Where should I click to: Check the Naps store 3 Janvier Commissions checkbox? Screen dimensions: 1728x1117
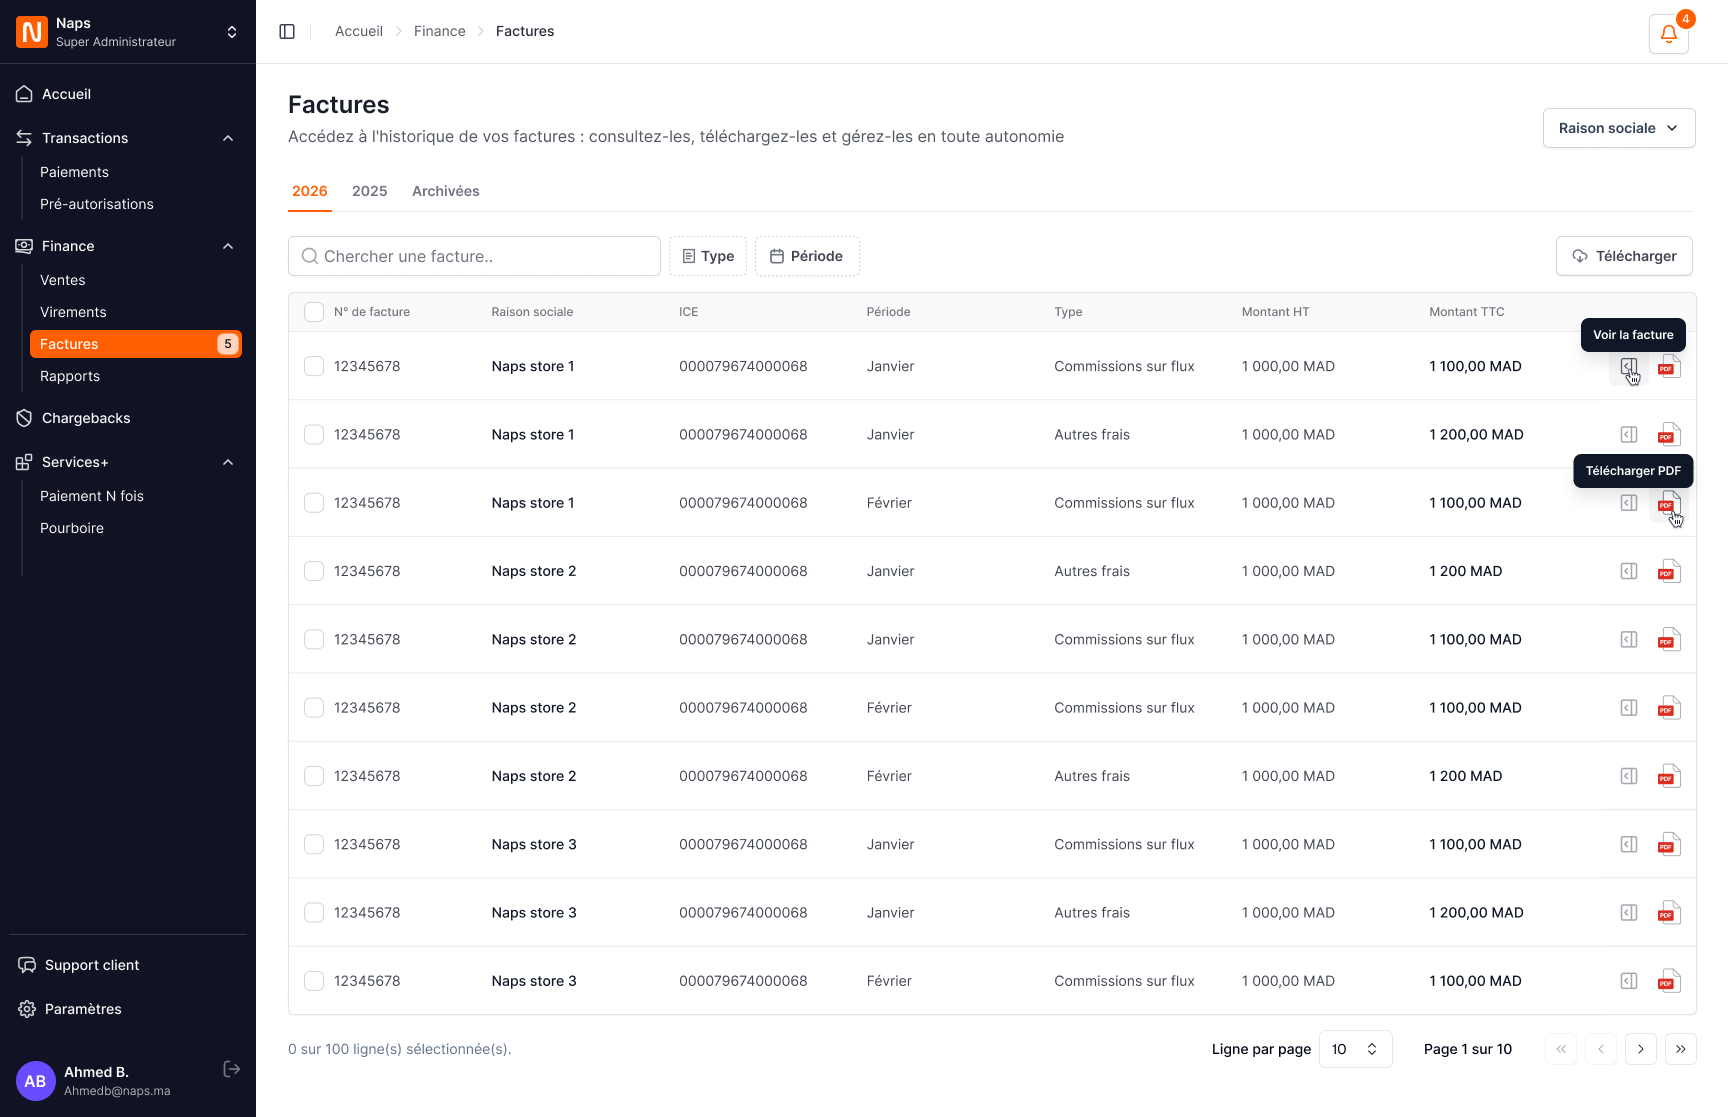click(x=314, y=844)
